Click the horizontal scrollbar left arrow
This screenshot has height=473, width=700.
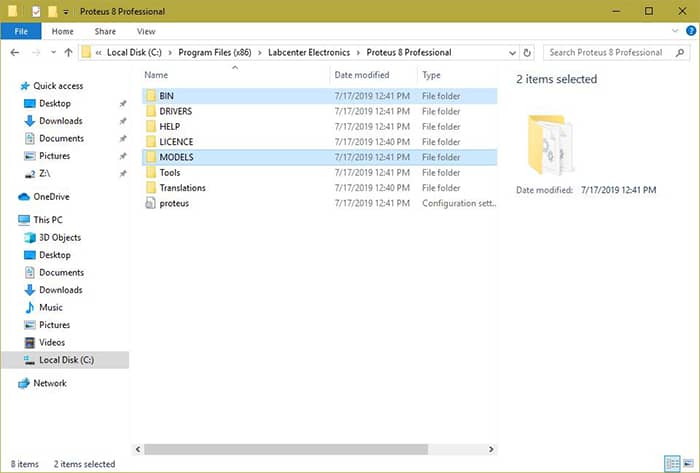coord(138,449)
